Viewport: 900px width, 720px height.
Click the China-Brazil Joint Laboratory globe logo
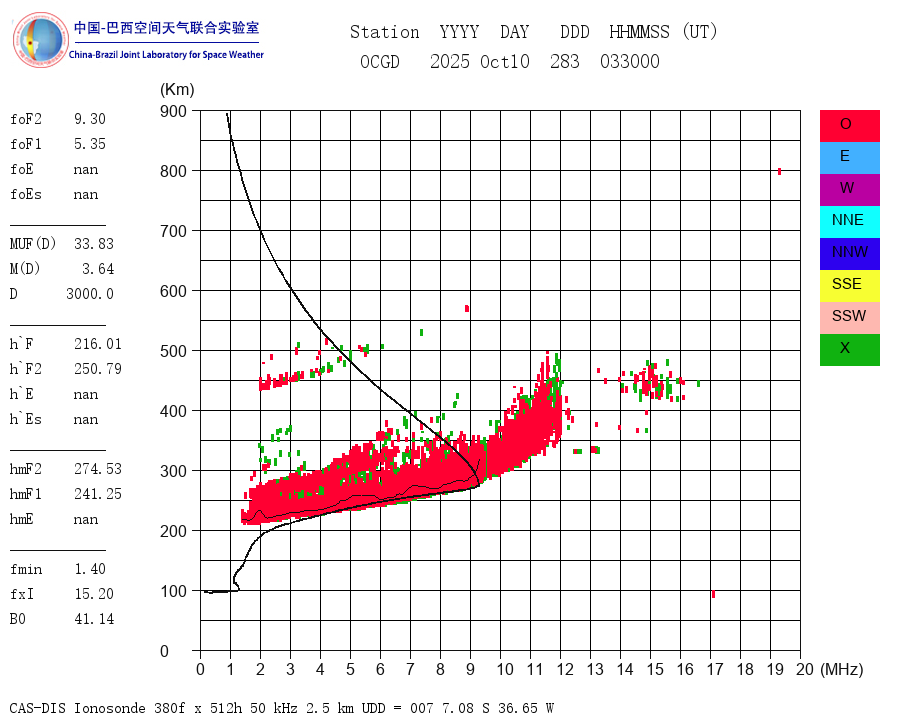click(40, 40)
